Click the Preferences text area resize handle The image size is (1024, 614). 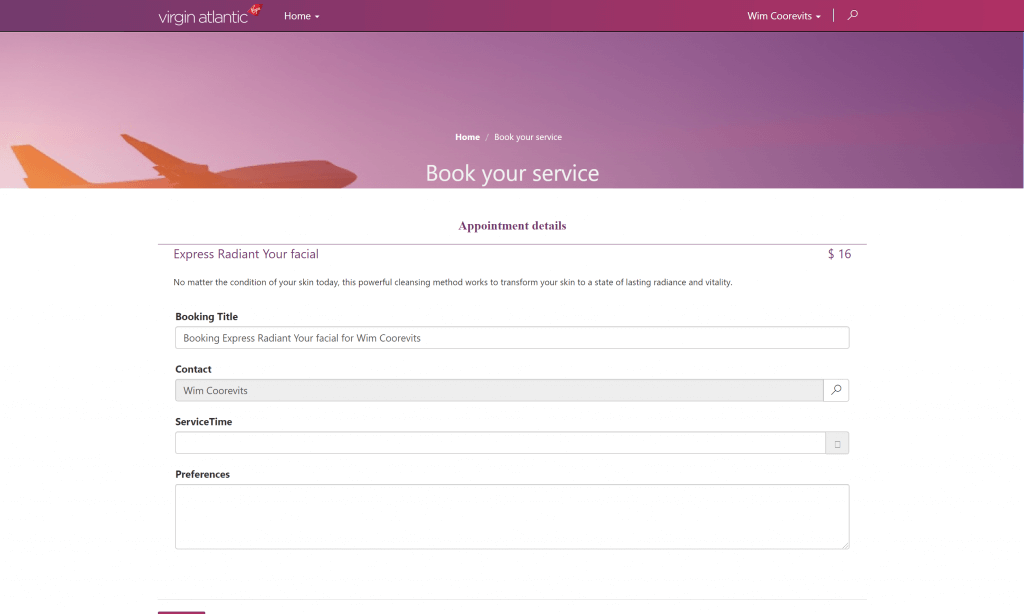click(x=844, y=544)
